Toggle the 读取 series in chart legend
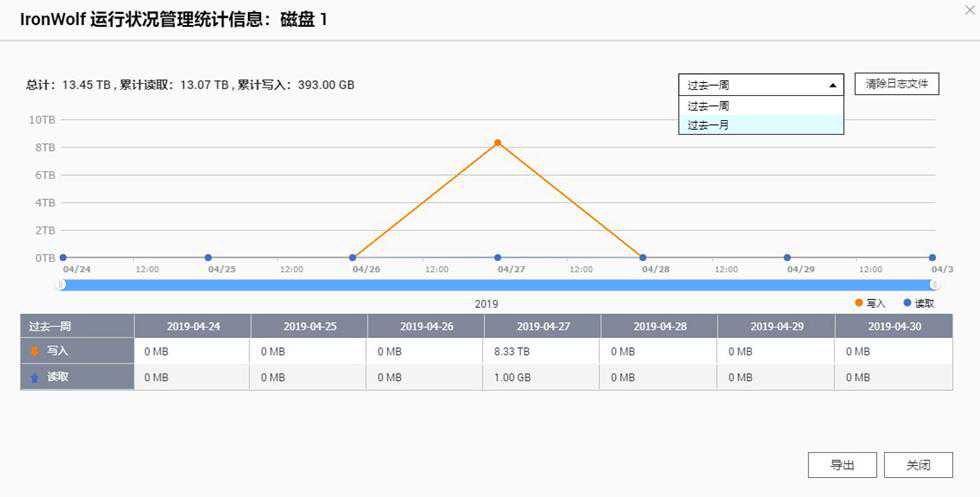The width and height of the screenshot is (980, 497). (918, 303)
